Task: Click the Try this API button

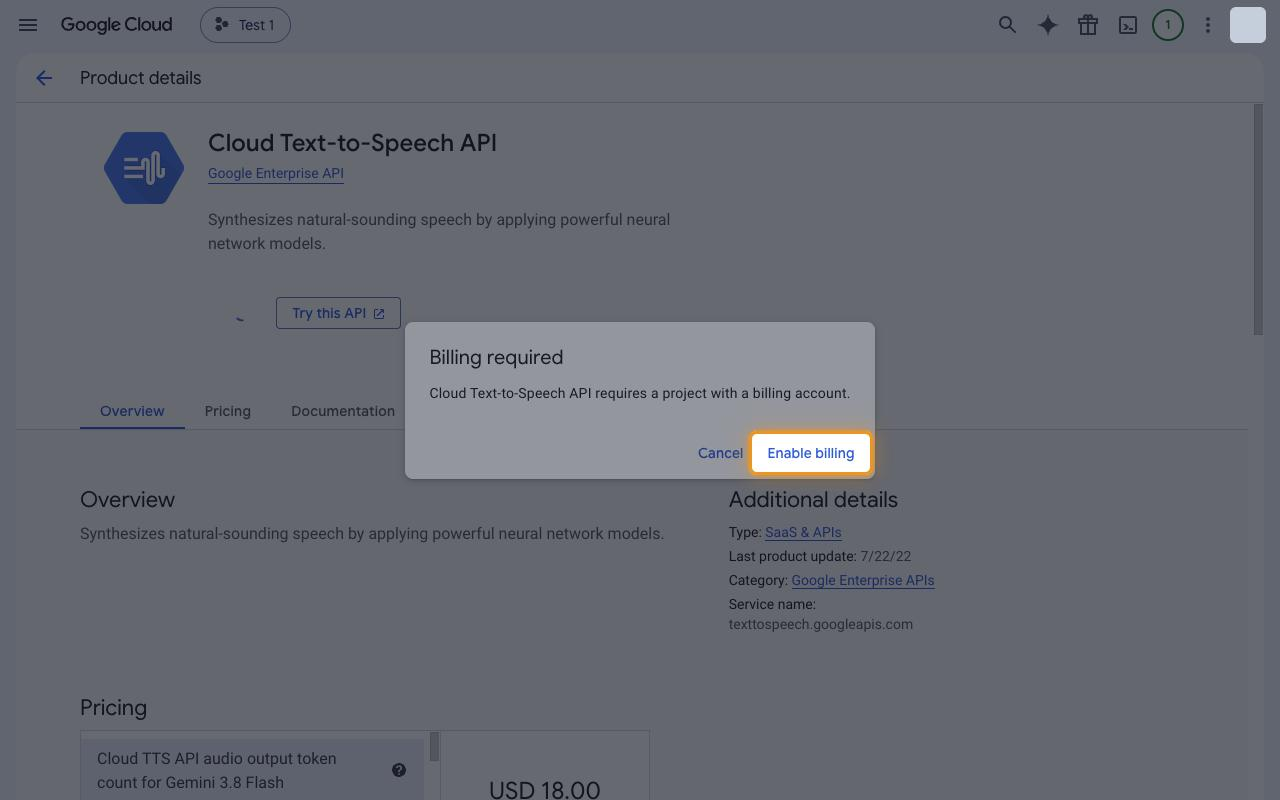Action: point(338,313)
